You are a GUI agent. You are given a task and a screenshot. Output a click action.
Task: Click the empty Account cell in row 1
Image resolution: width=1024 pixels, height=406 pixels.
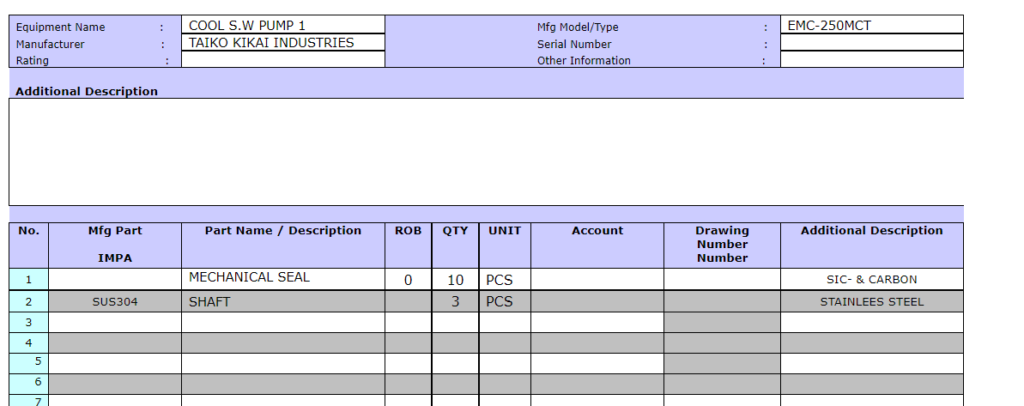click(x=597, y=279)
